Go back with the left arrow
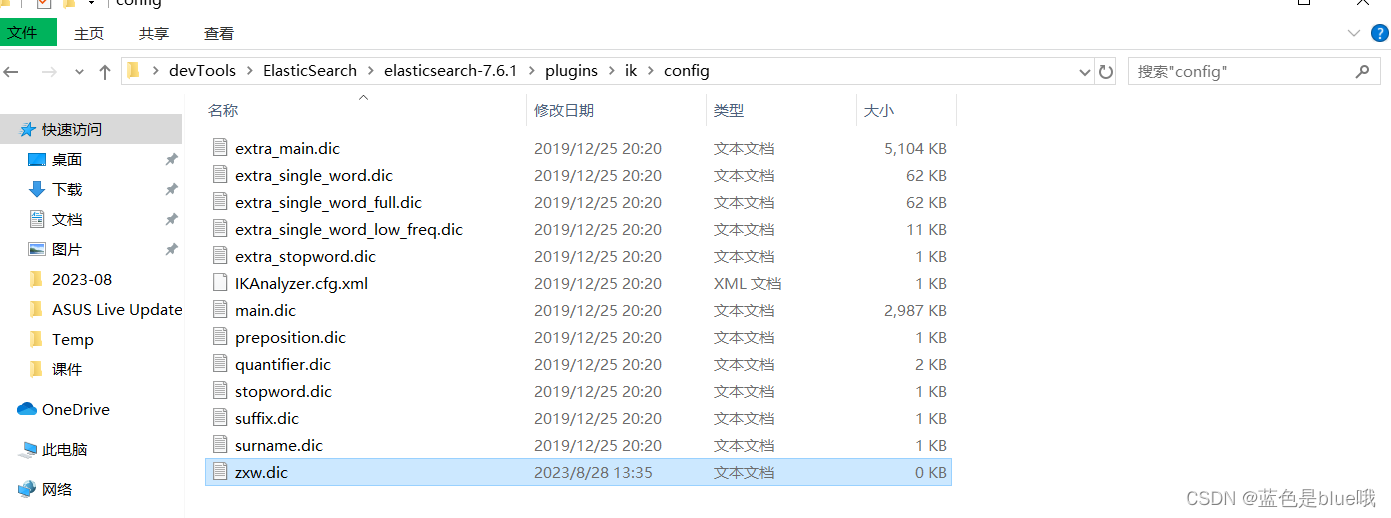1391x518 pixels. tap(12, 72)
